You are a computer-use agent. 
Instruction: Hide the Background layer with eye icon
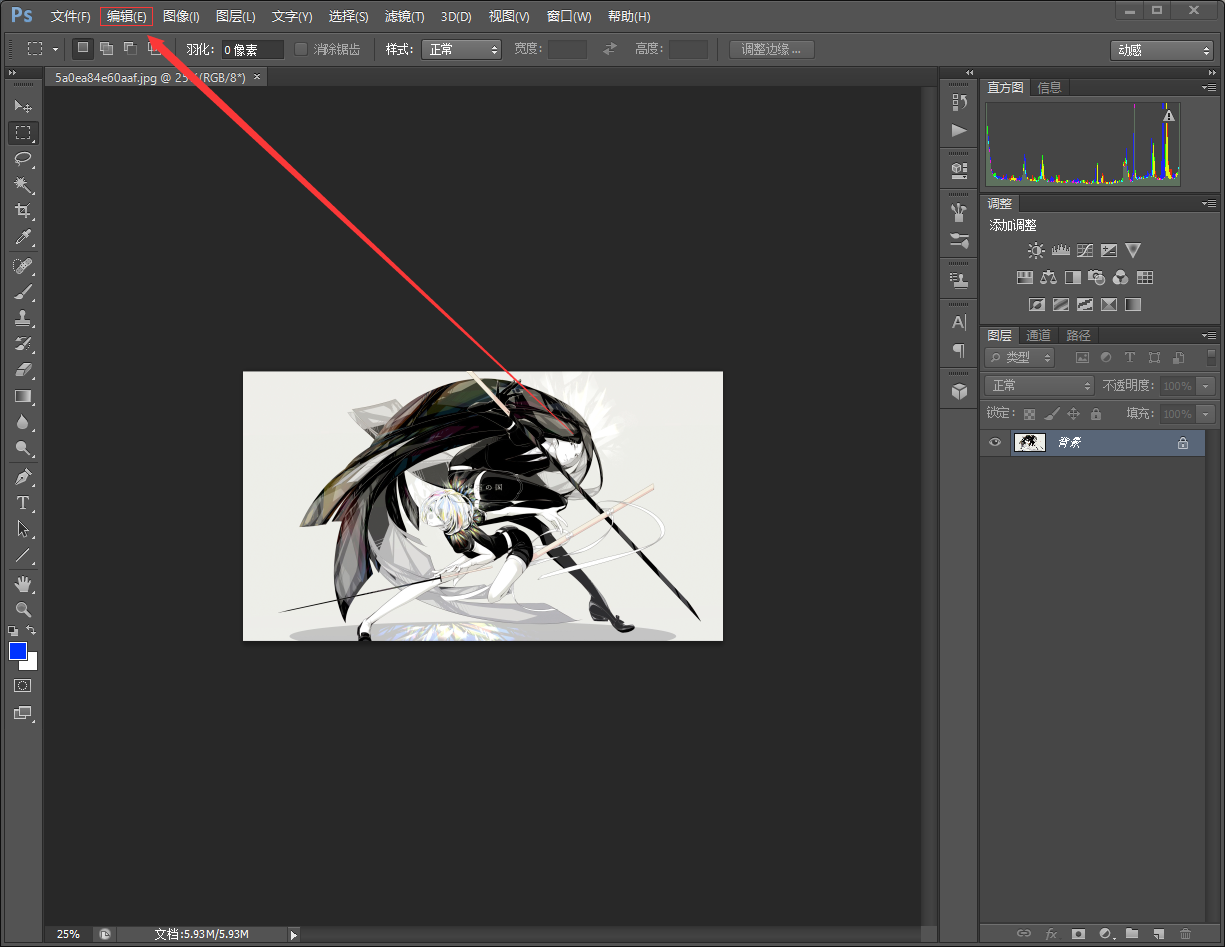pos(994,442)
